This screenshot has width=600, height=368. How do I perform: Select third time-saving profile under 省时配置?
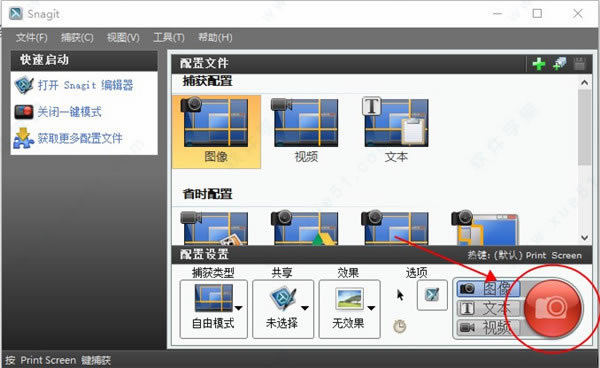click(x=395, y=228)
